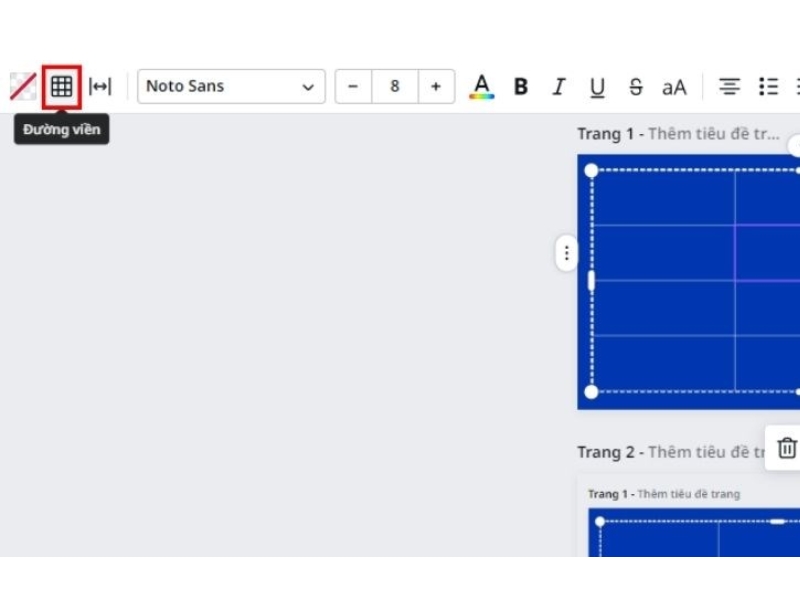Open the cell spacing adjustment icon

[x=100, y=86]
